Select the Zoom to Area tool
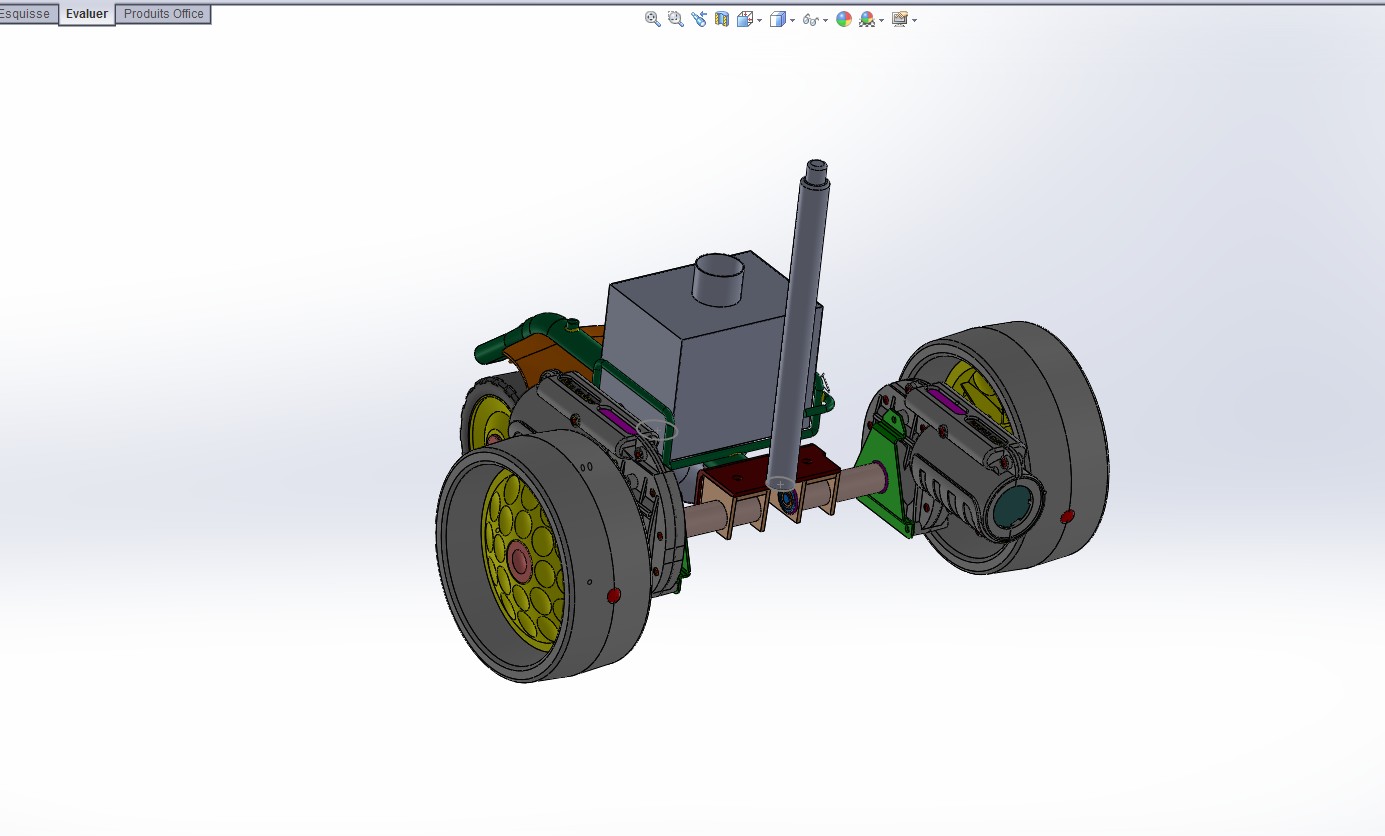This screenshot has height=836, width=1385. [676, 19]
